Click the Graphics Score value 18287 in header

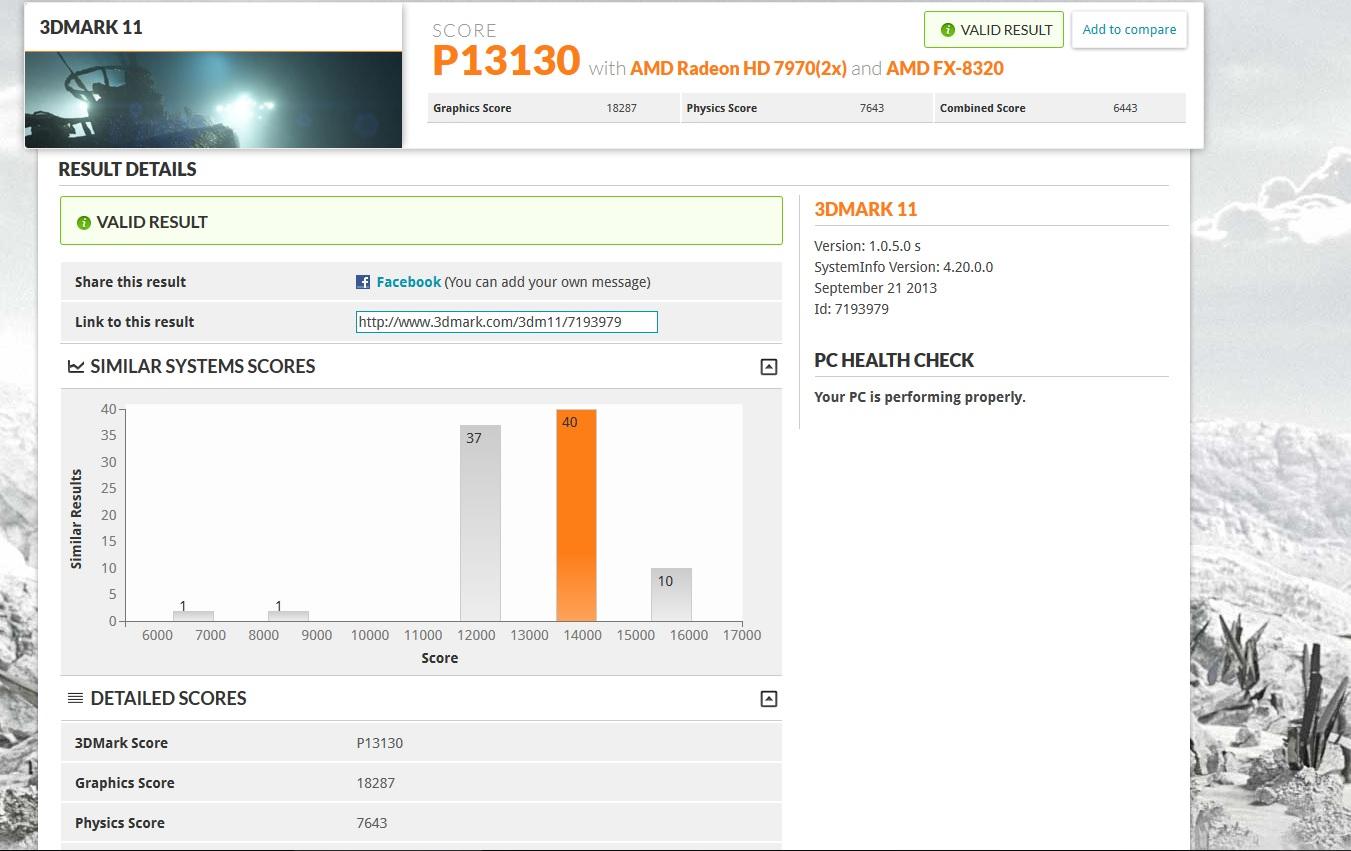621,108
